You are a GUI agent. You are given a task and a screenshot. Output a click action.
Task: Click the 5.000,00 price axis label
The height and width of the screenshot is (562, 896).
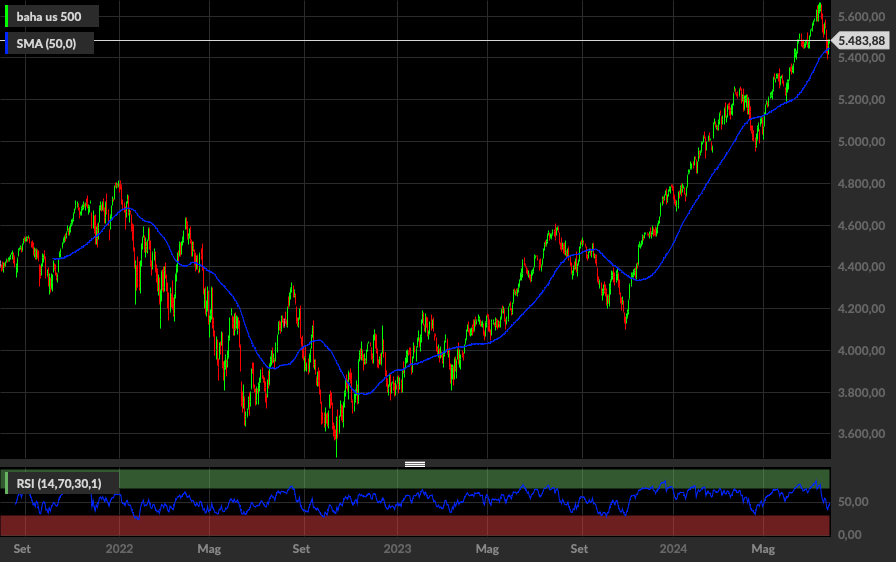pyautogui.click(x=861, y=142)
